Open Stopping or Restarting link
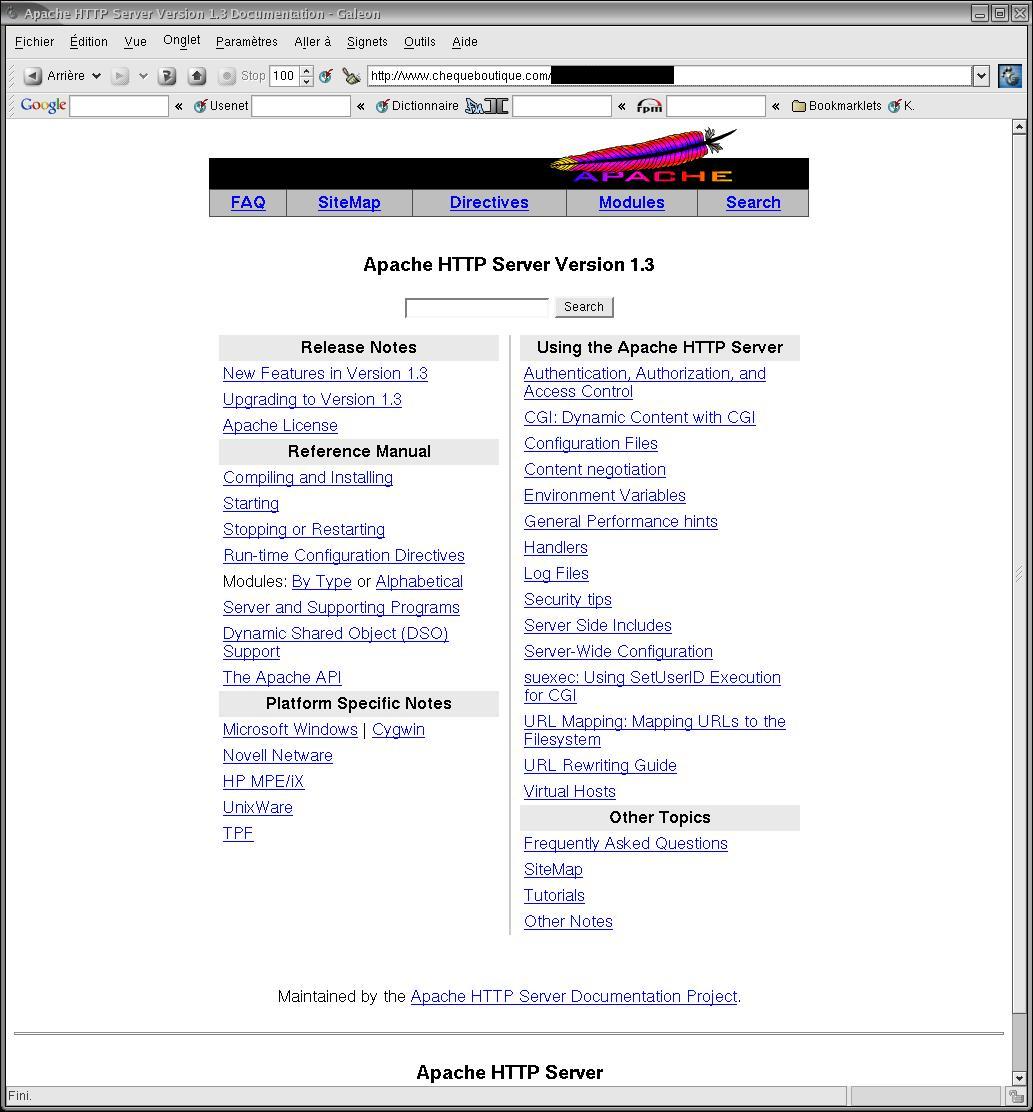 click(303, 530)
